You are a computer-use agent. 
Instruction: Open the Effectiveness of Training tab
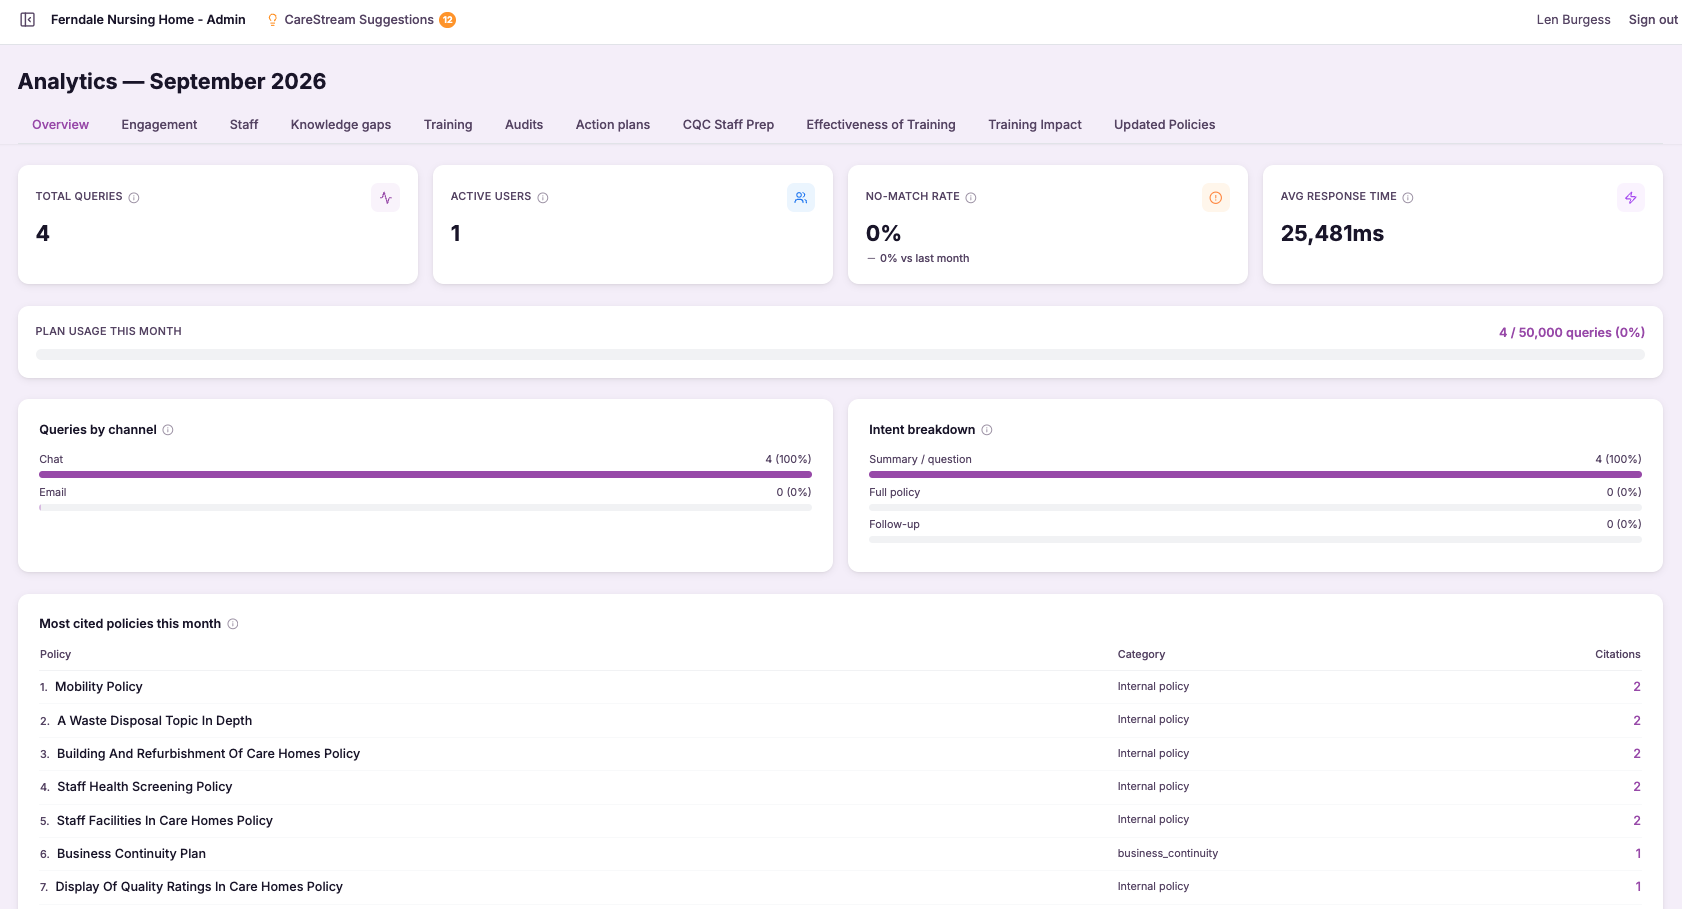(881, 125)
